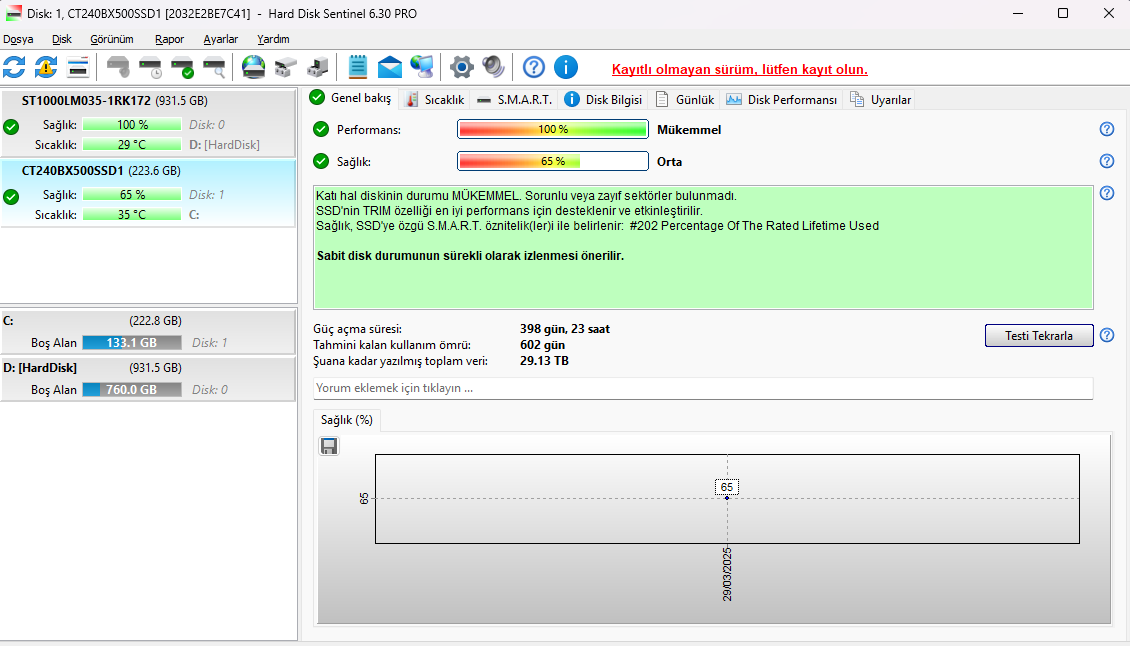Click the disk with clock icon
The image size is (1130, 646).
point(150,67)
